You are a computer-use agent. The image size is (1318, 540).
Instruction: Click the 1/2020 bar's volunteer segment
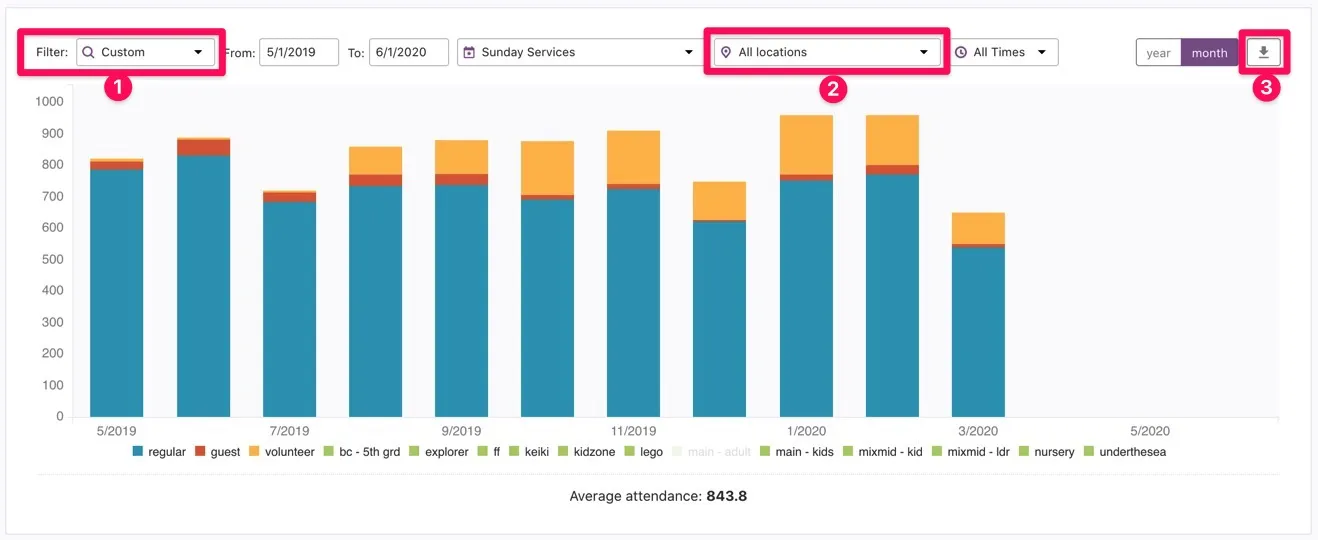[x=806, y=145]
